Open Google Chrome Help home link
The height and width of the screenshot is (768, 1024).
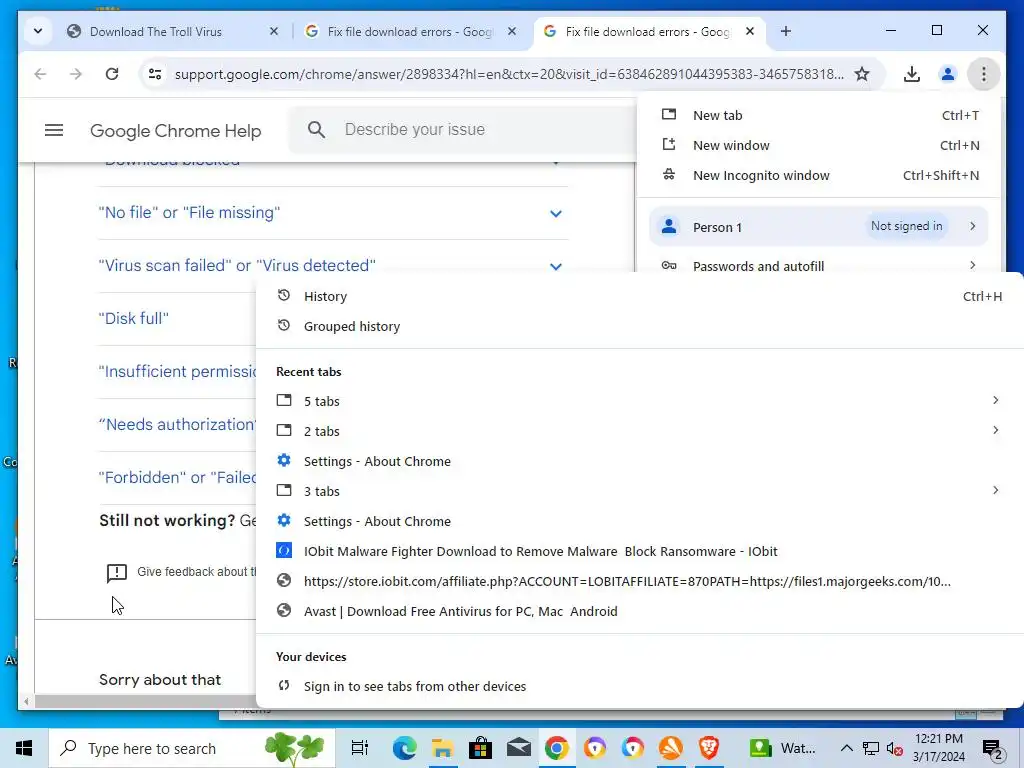tap(175, 131)
